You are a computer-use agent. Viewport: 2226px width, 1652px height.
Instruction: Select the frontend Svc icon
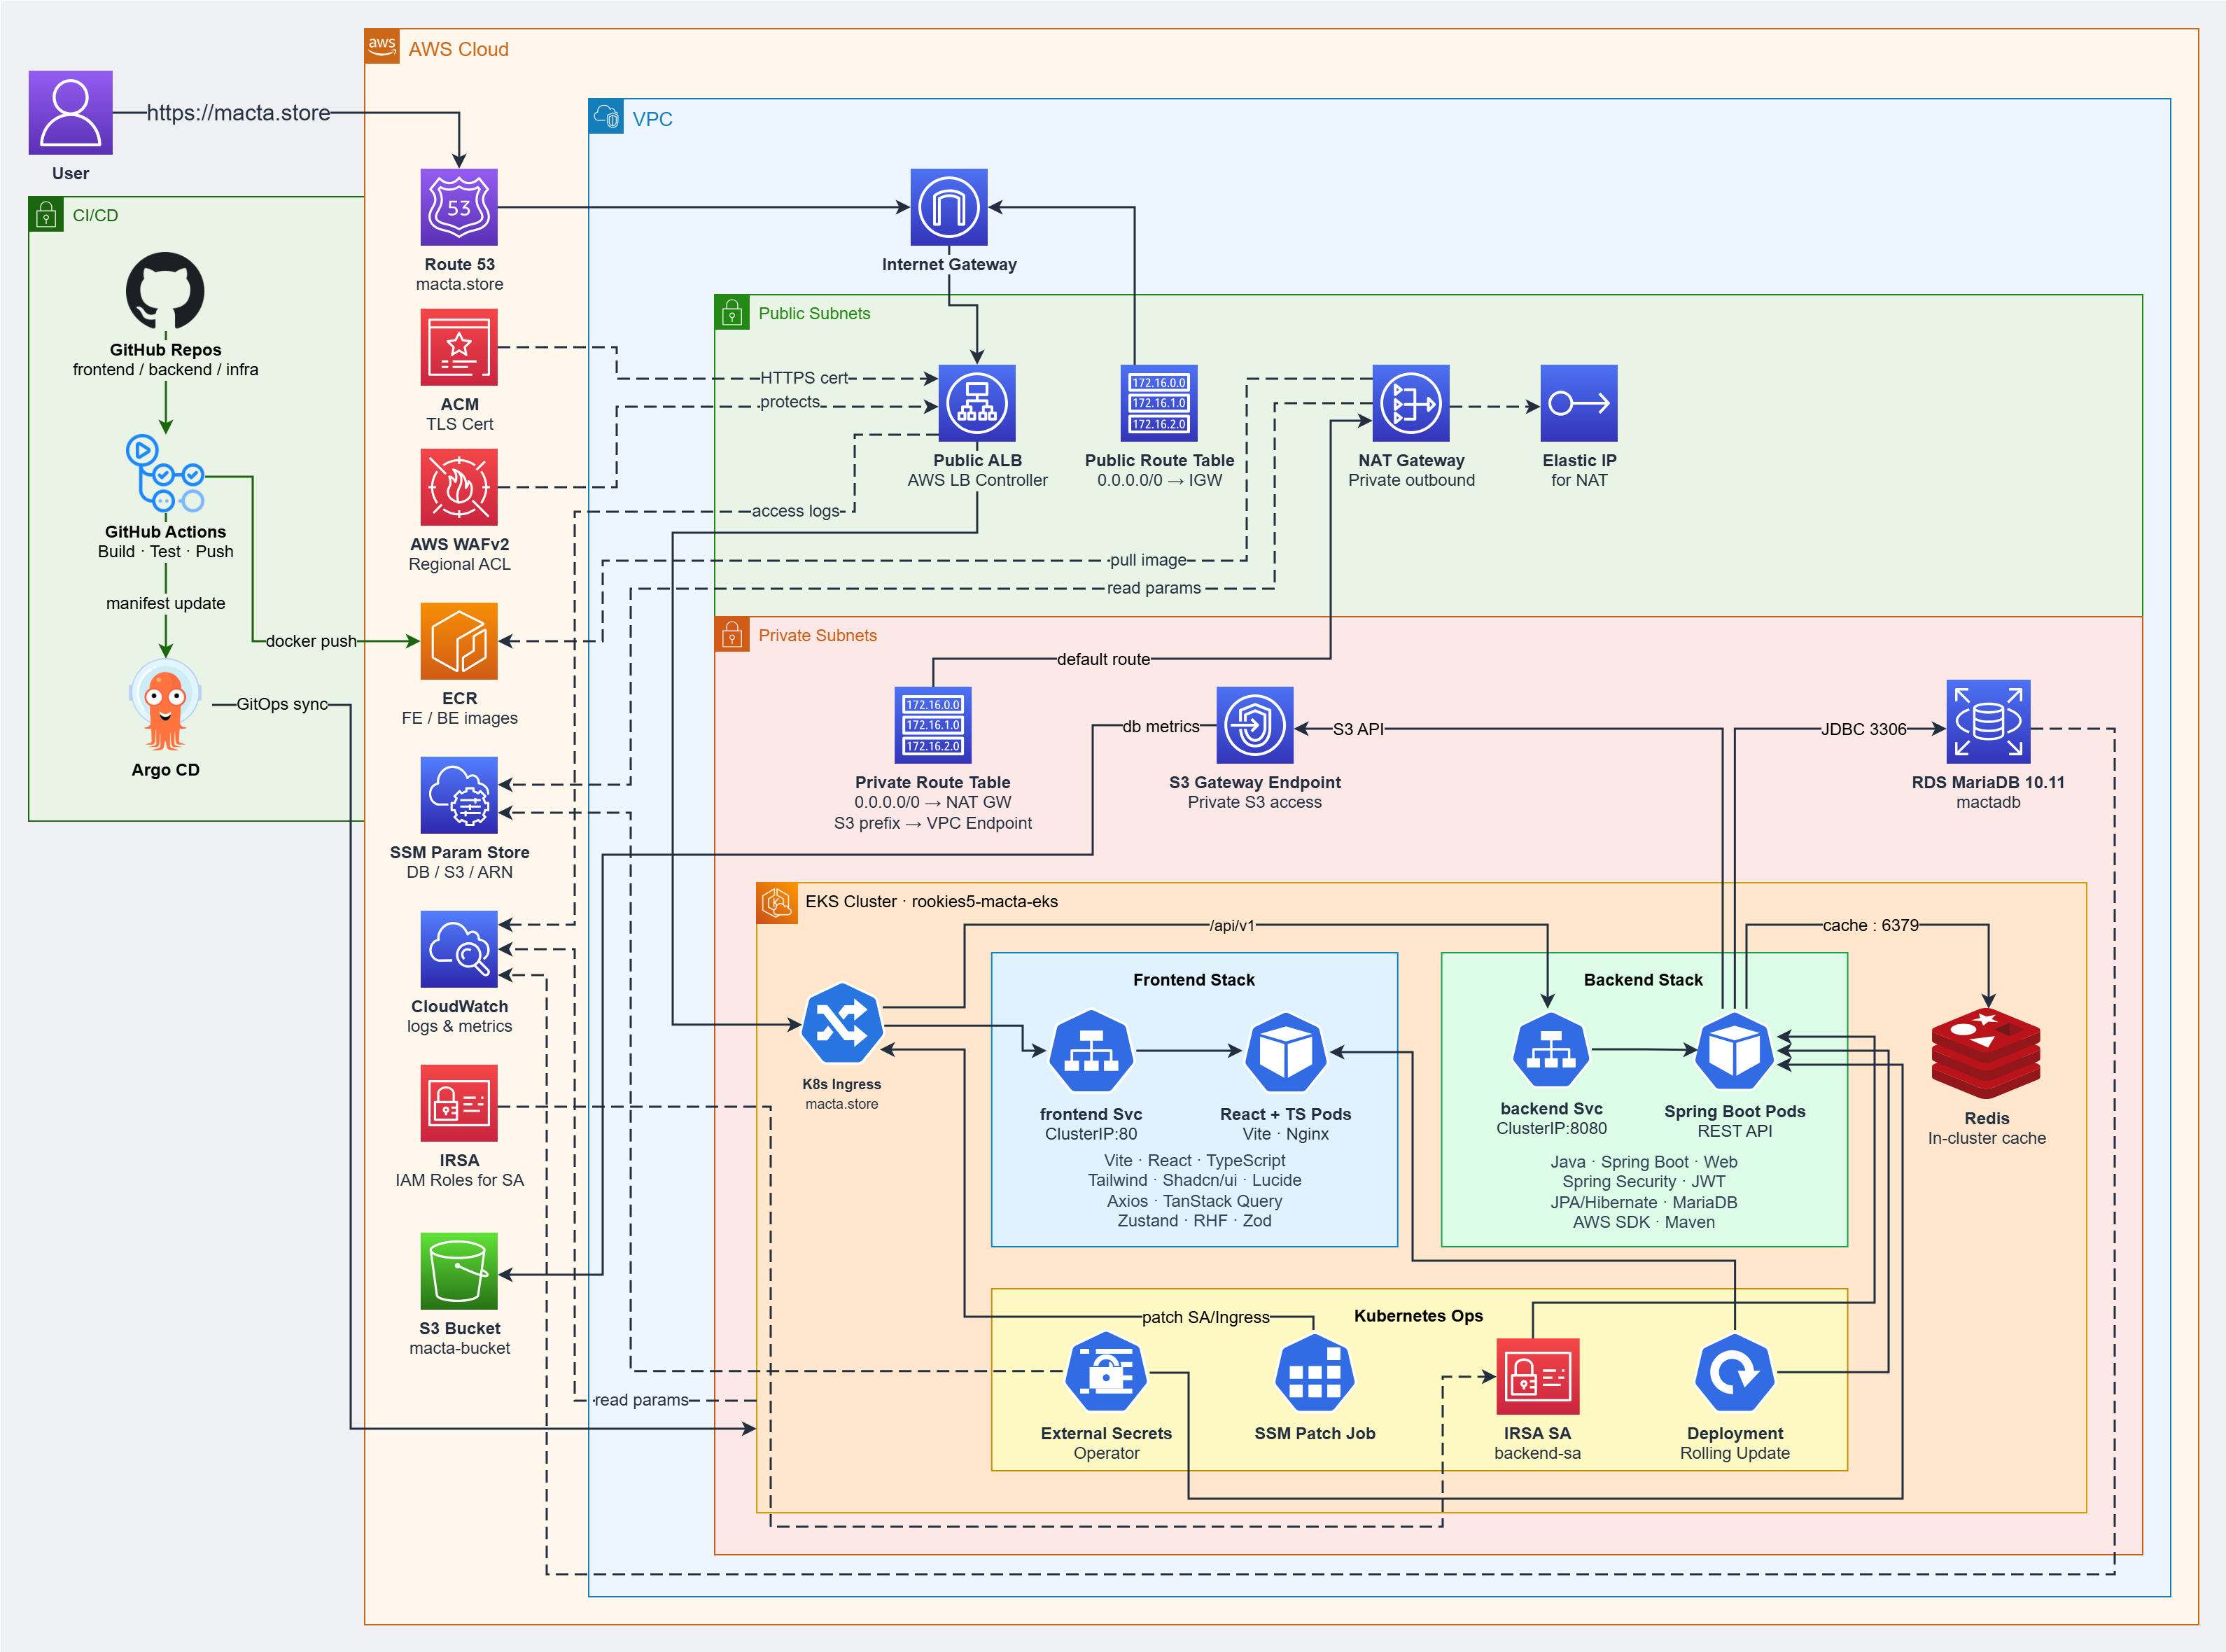click(x=1091, y=1051)
